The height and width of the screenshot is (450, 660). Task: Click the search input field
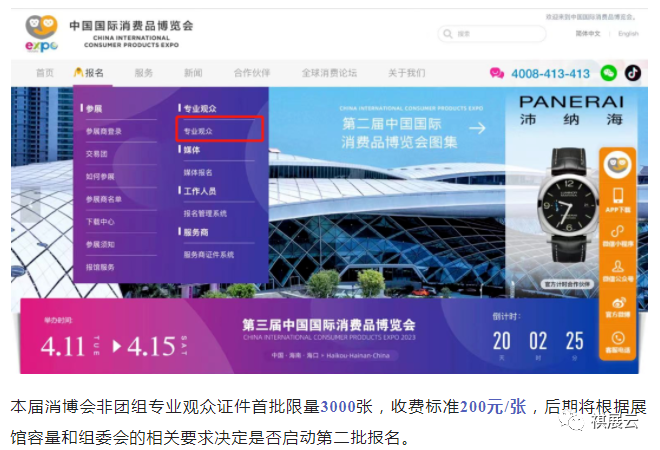click(492, 34)
